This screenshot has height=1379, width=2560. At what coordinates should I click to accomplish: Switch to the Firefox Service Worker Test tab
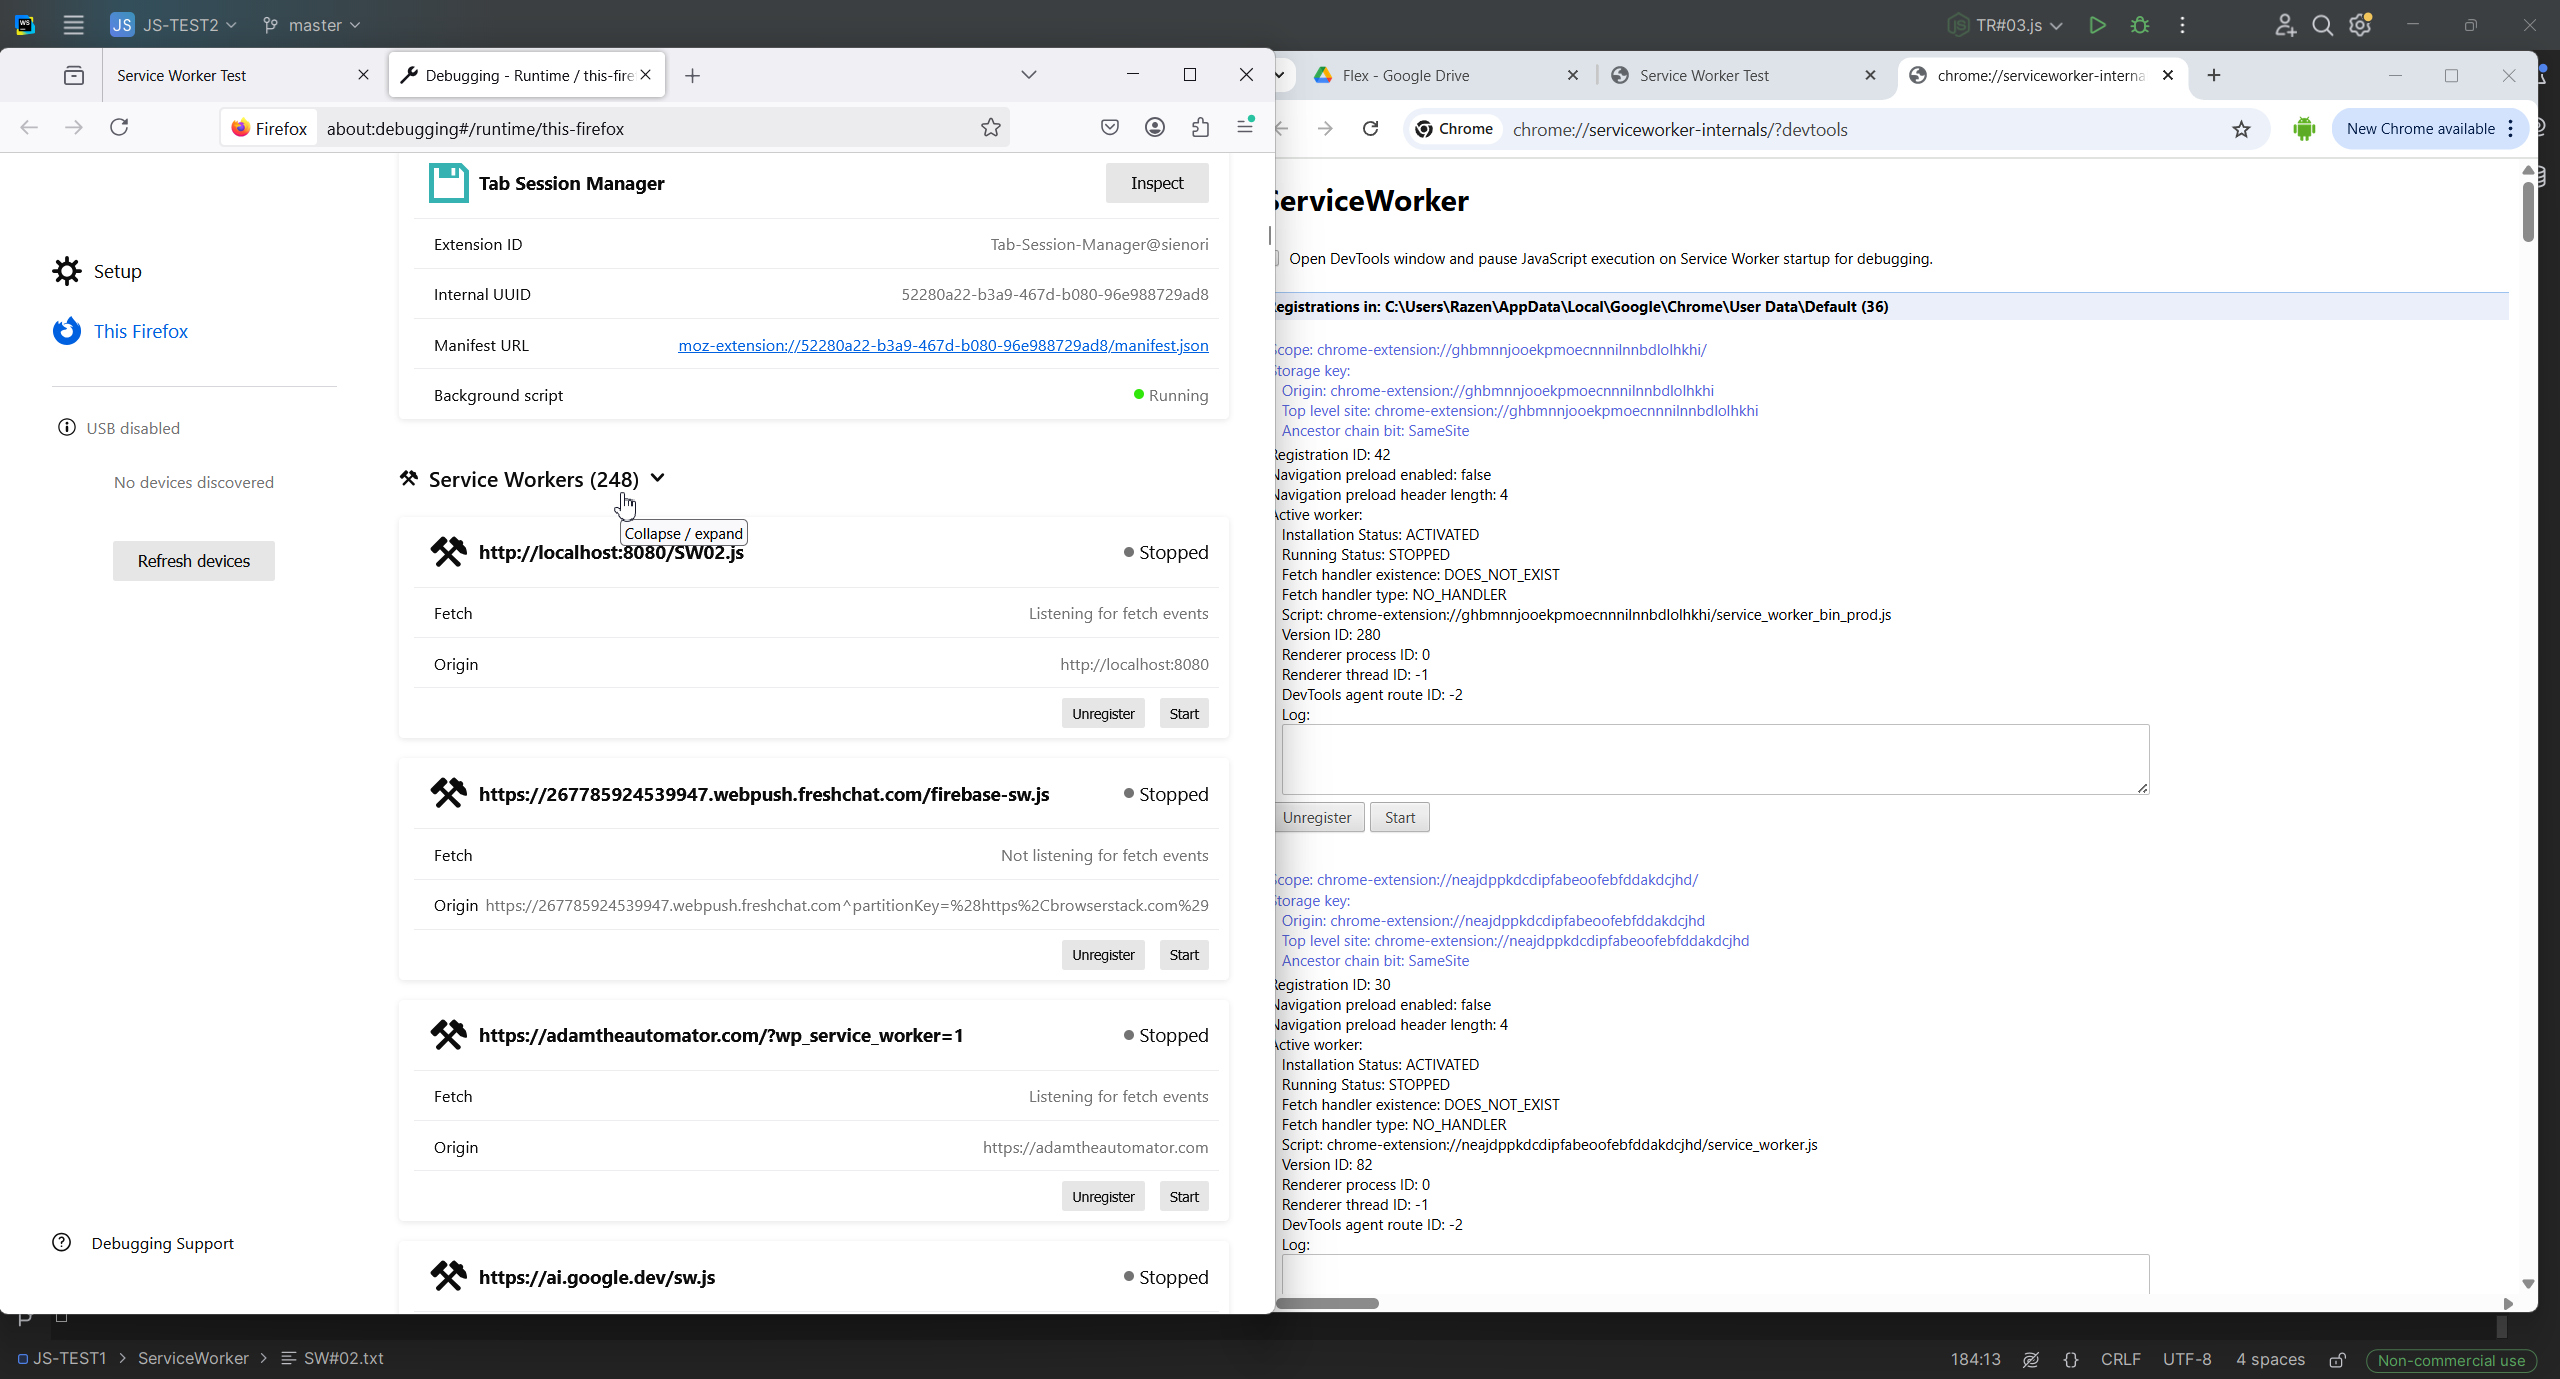182,76
